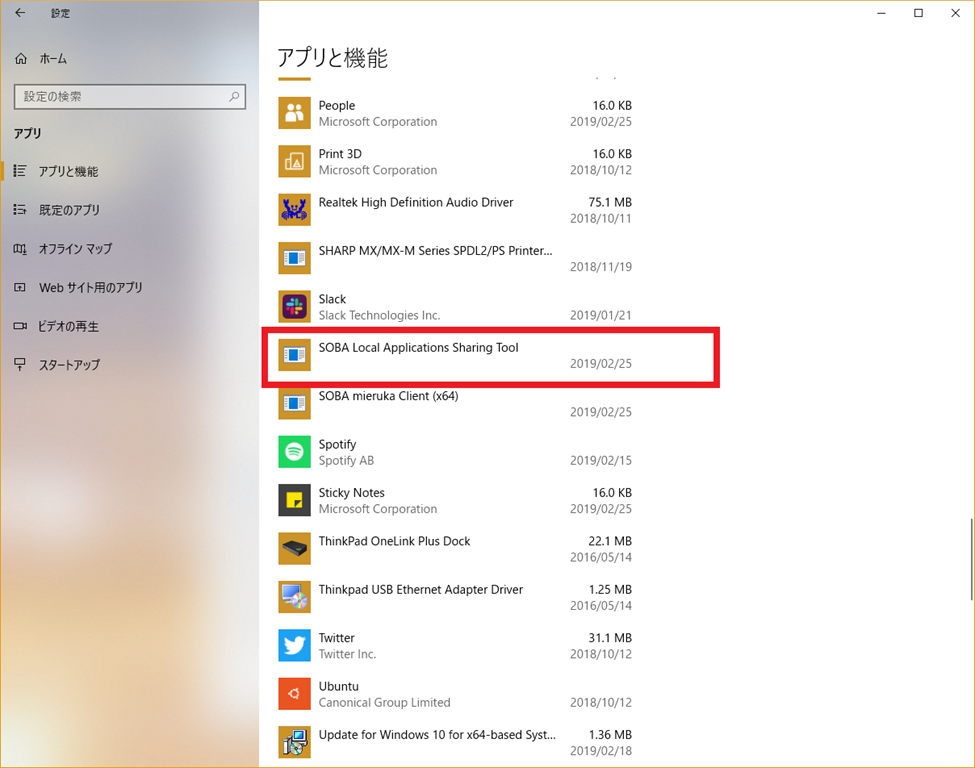This screenshot has height=768, width=975.
Task: Click the 2019/02/15 date of Spotify
Action: click(x=601, y=461)
